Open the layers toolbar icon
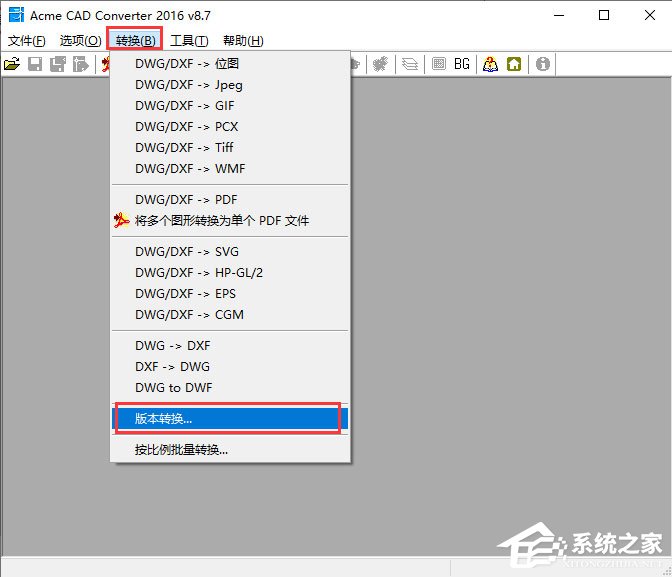 pyautogui.click(x=410, y=64)
